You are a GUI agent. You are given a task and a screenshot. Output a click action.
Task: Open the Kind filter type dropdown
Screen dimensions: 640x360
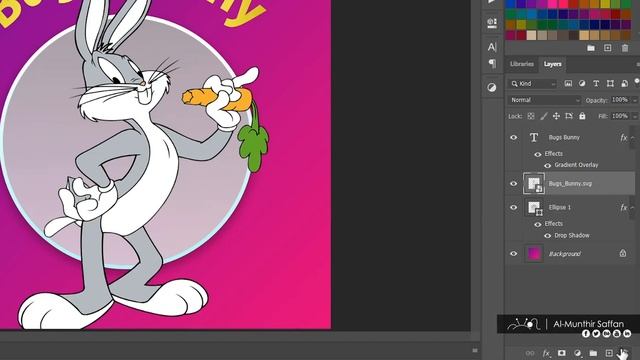point(533,84)
